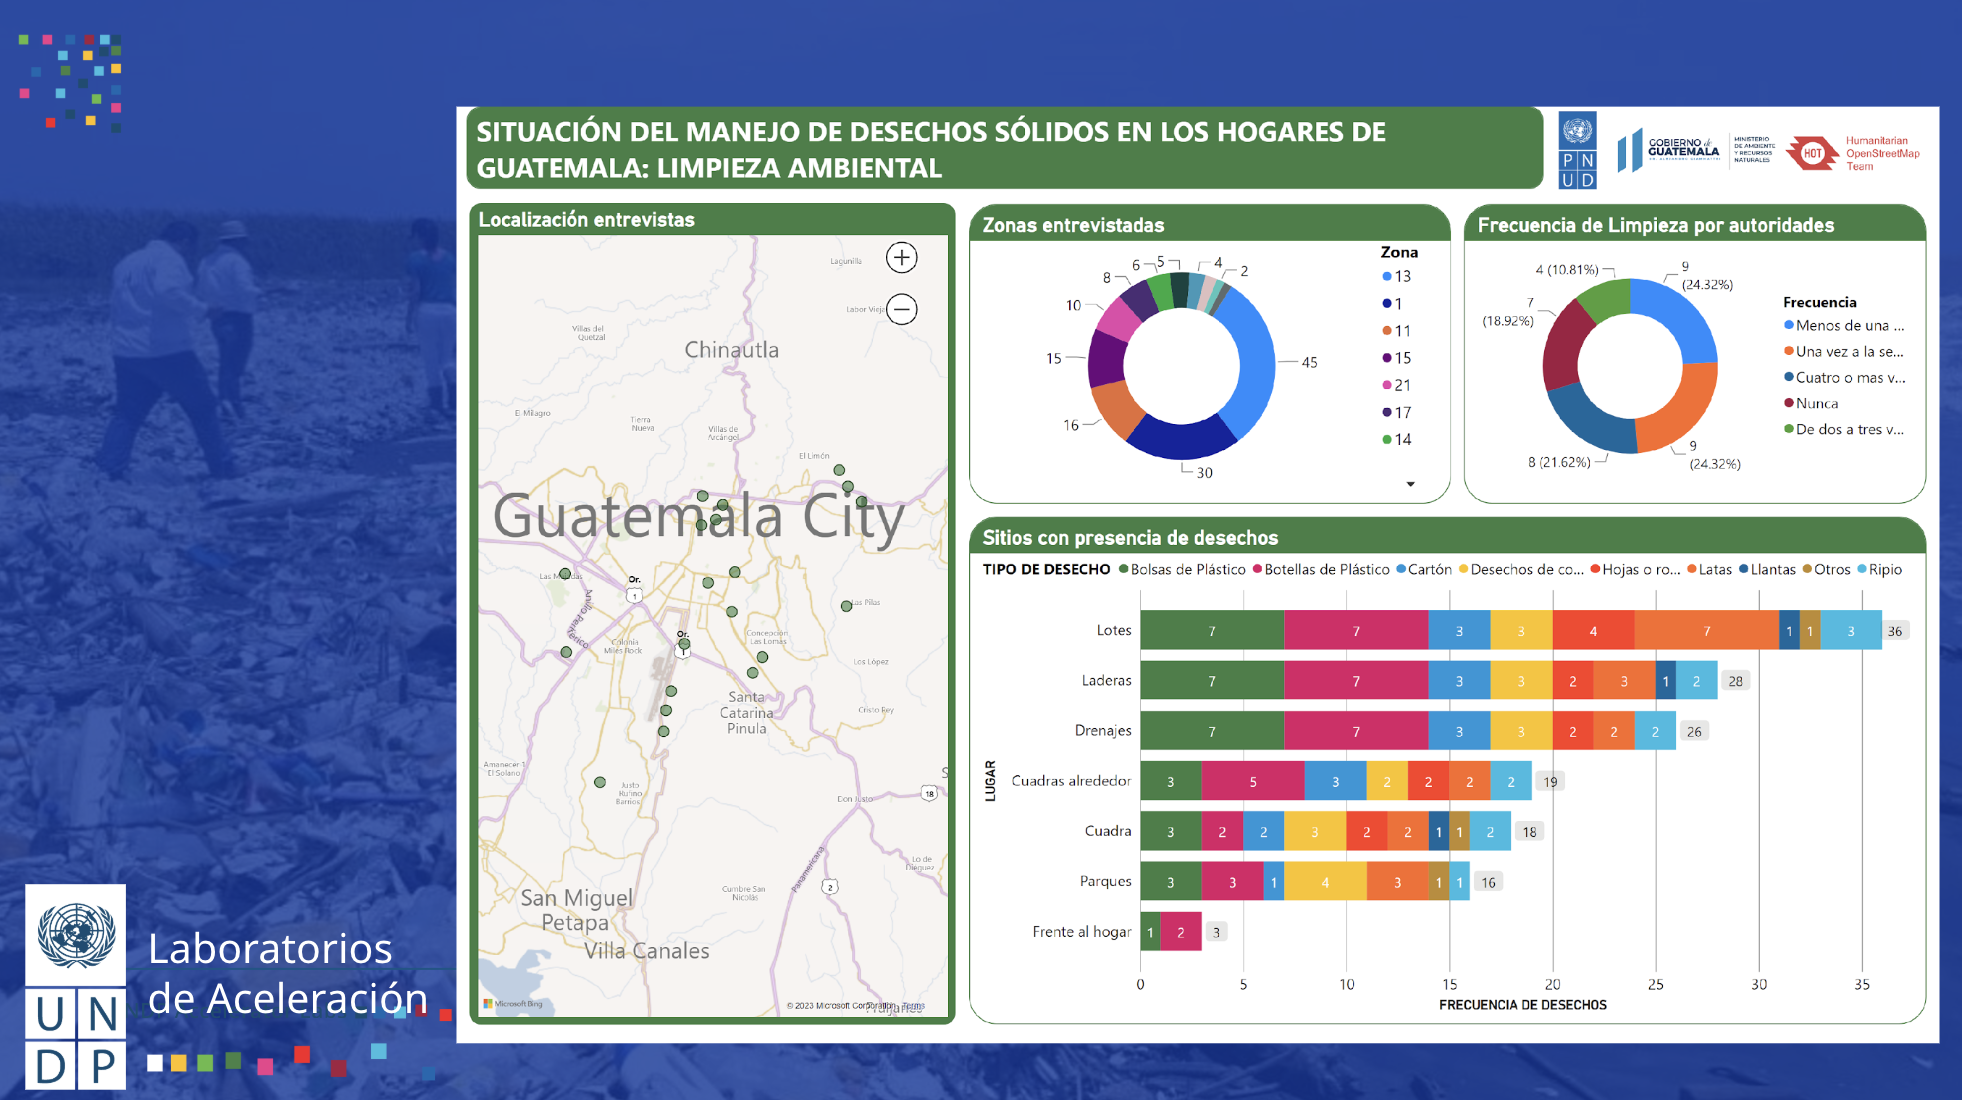Select zone 21 in the Zona legend
Viewport: 1962px width, 1100px height.
tap(1397, 385)
